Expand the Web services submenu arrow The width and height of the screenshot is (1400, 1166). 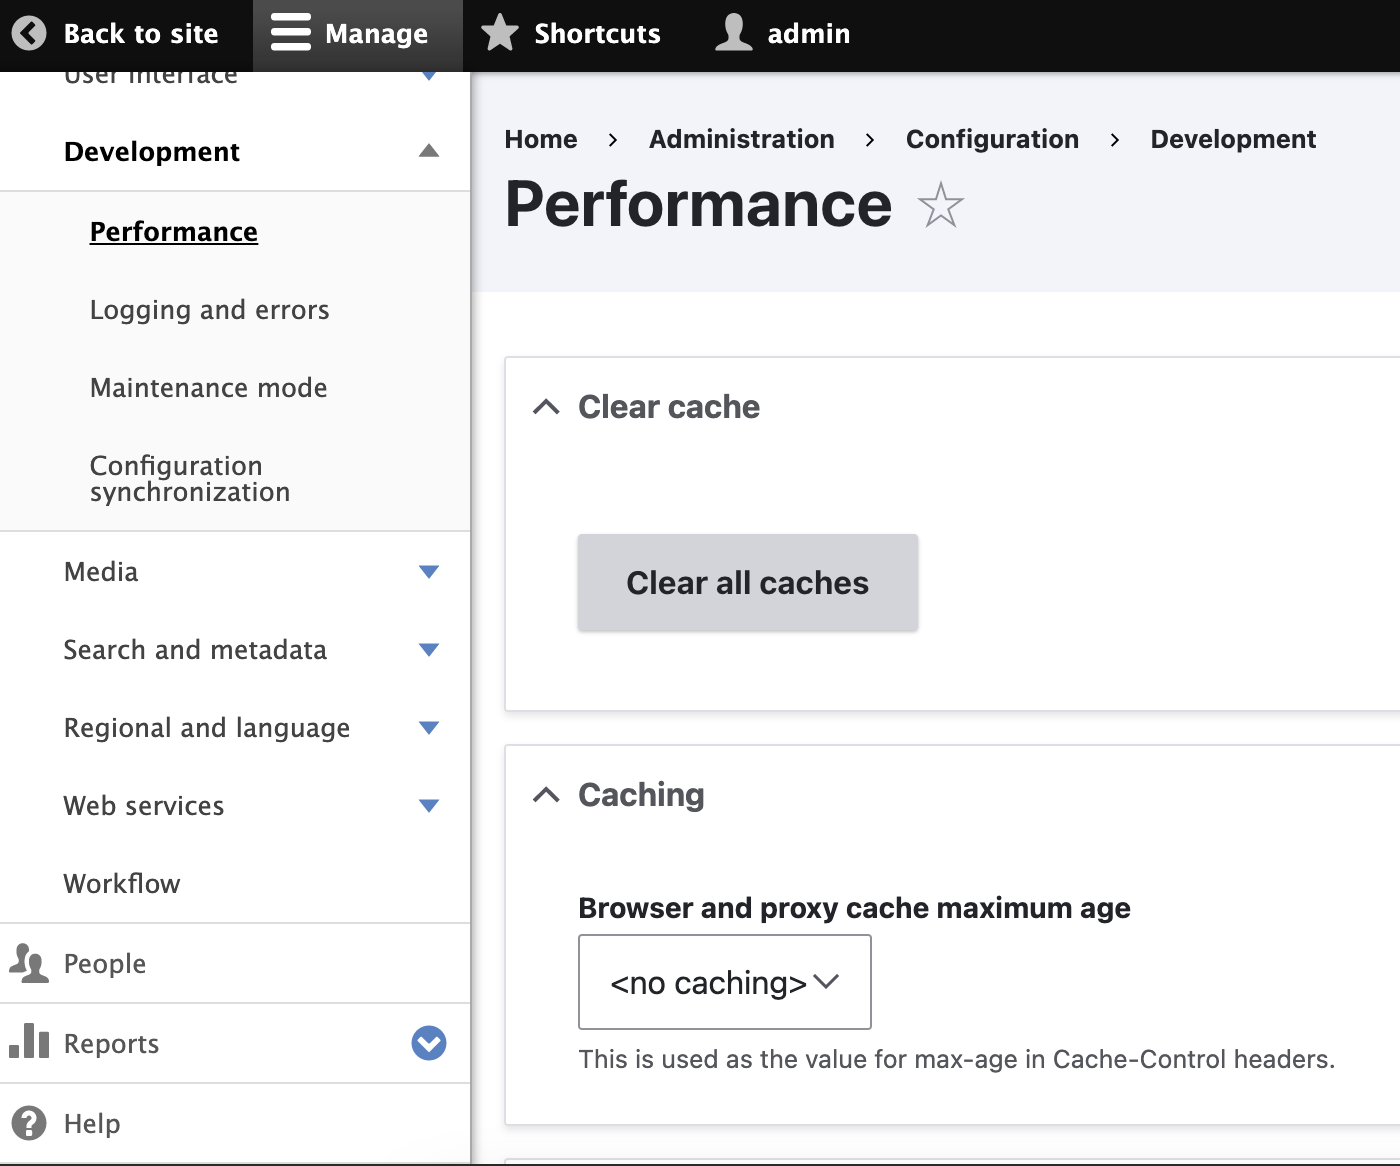pyautogui.click(x=429, y=806)
